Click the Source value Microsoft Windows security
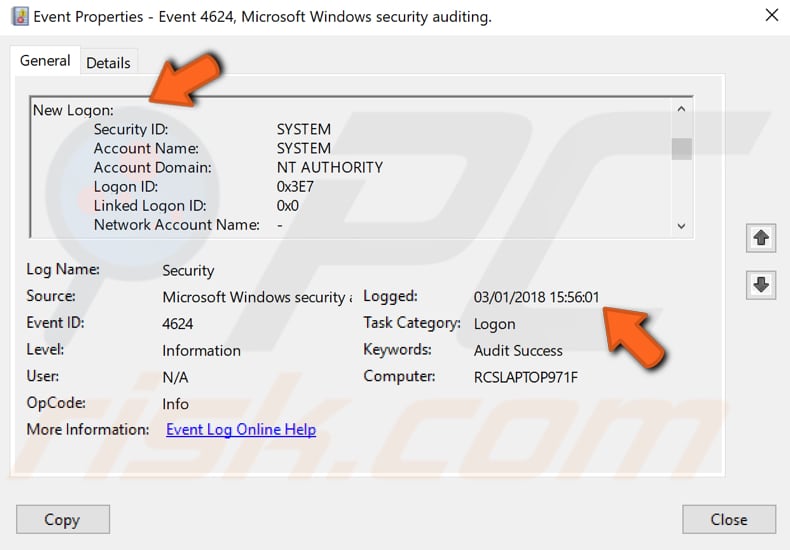The width and height of the screenshot is (790, 550). click(257, 297)
